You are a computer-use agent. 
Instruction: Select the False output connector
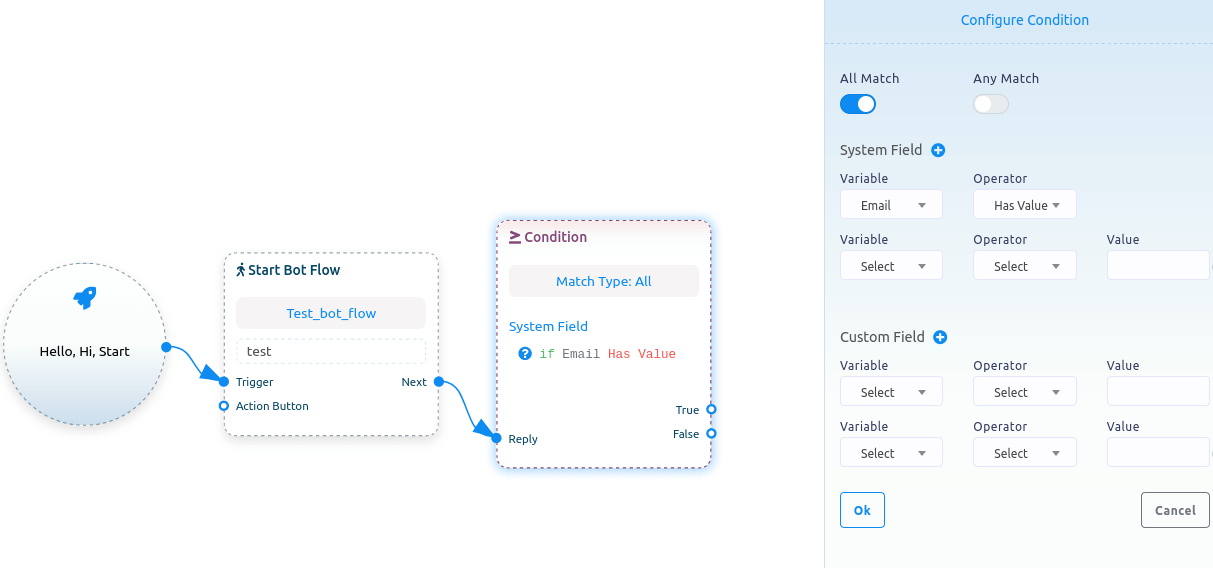(x=711, y=433)
